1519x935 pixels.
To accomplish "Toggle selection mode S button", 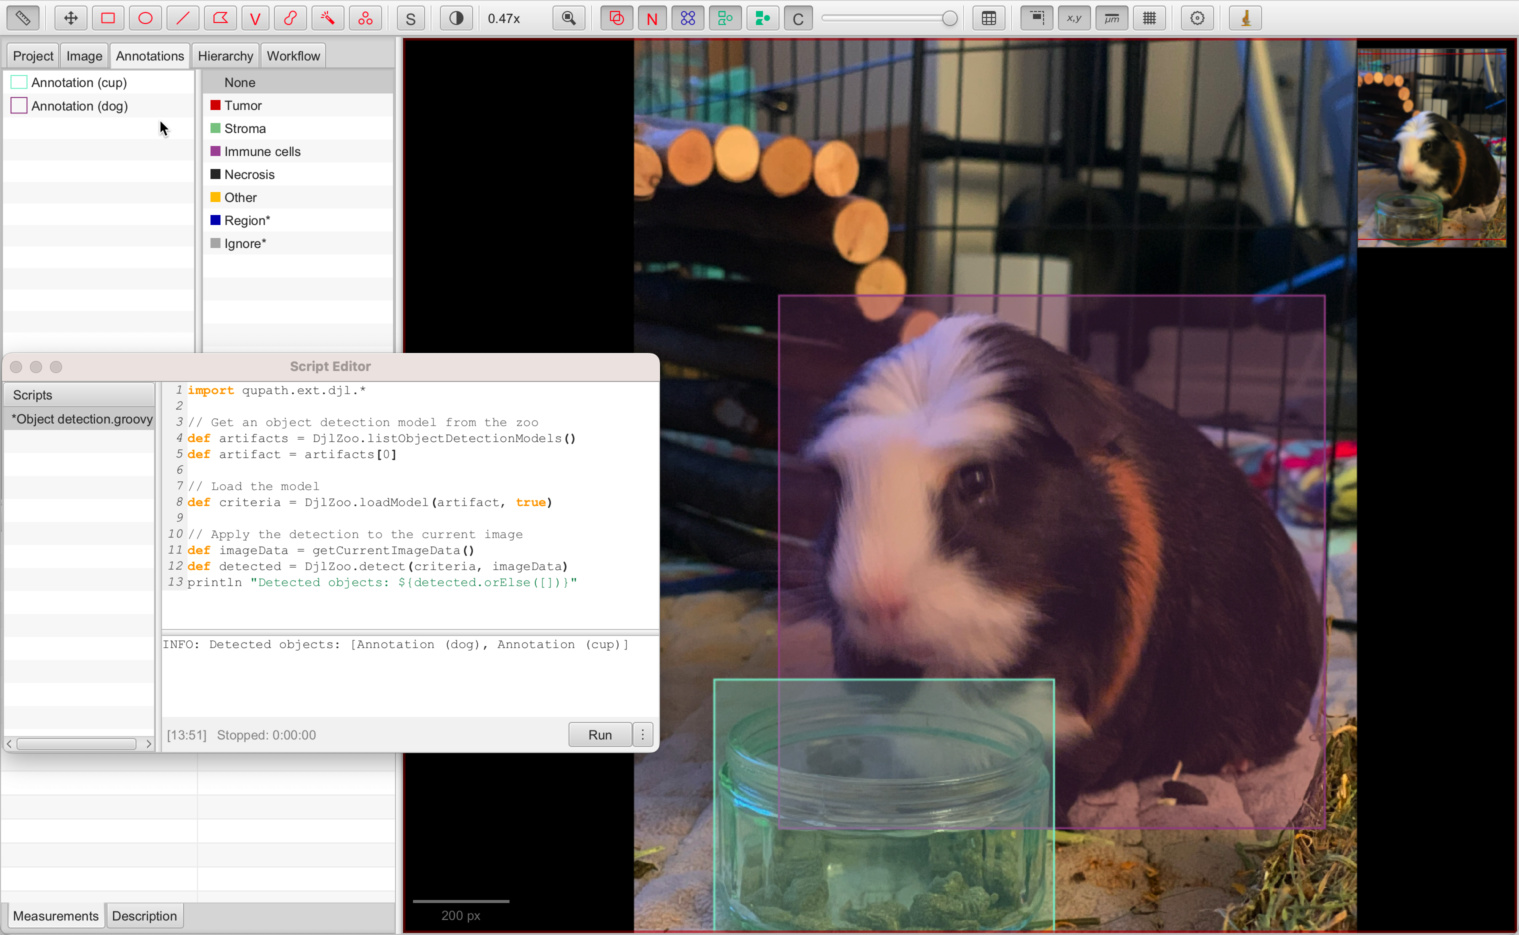I will [x=410, y=18].
